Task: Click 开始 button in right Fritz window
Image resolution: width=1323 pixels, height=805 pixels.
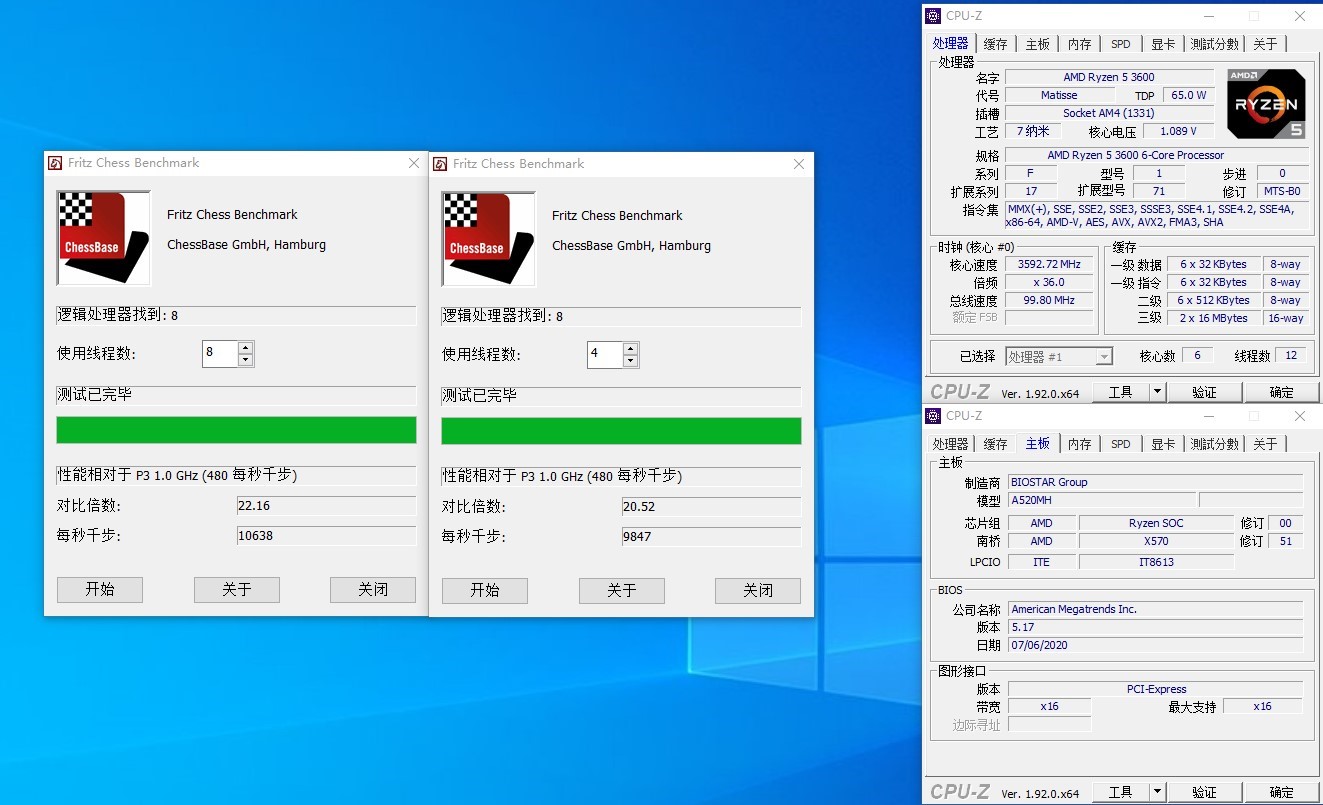Action: [485, 591]
